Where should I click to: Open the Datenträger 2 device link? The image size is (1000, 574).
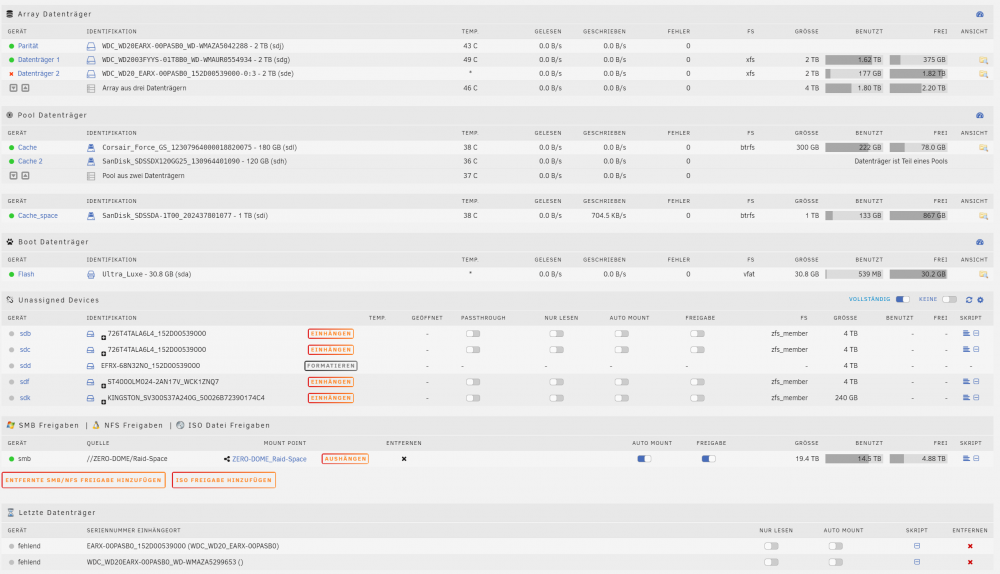[38, 74]
